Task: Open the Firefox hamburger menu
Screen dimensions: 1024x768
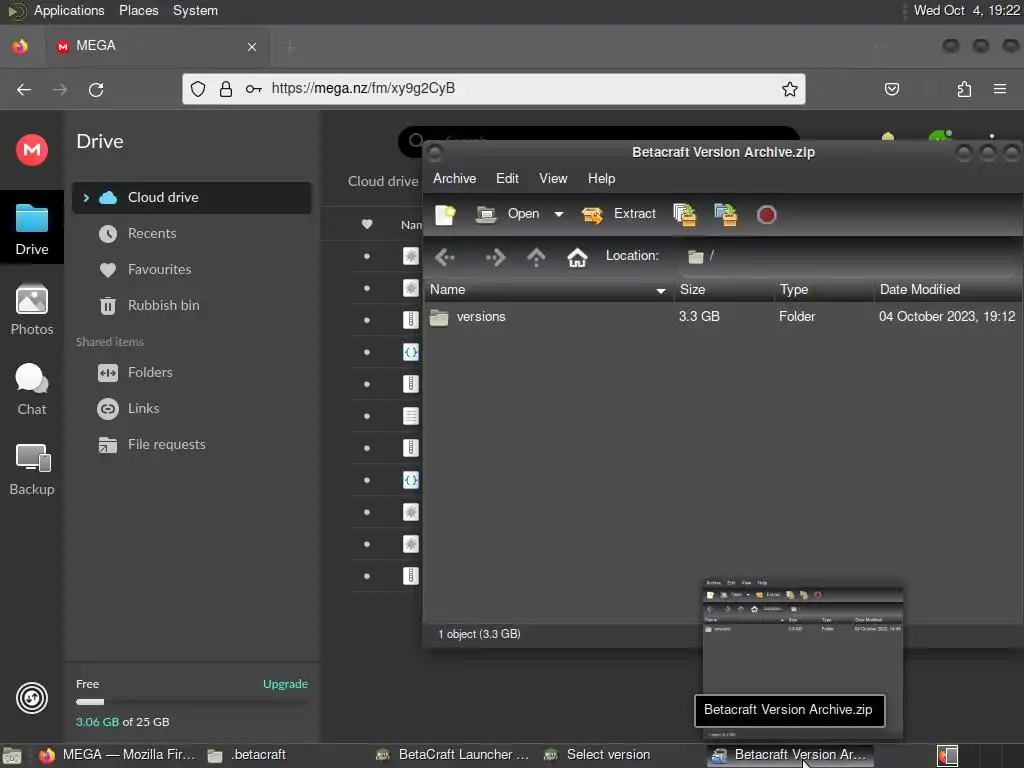Action: coord(999,89)
